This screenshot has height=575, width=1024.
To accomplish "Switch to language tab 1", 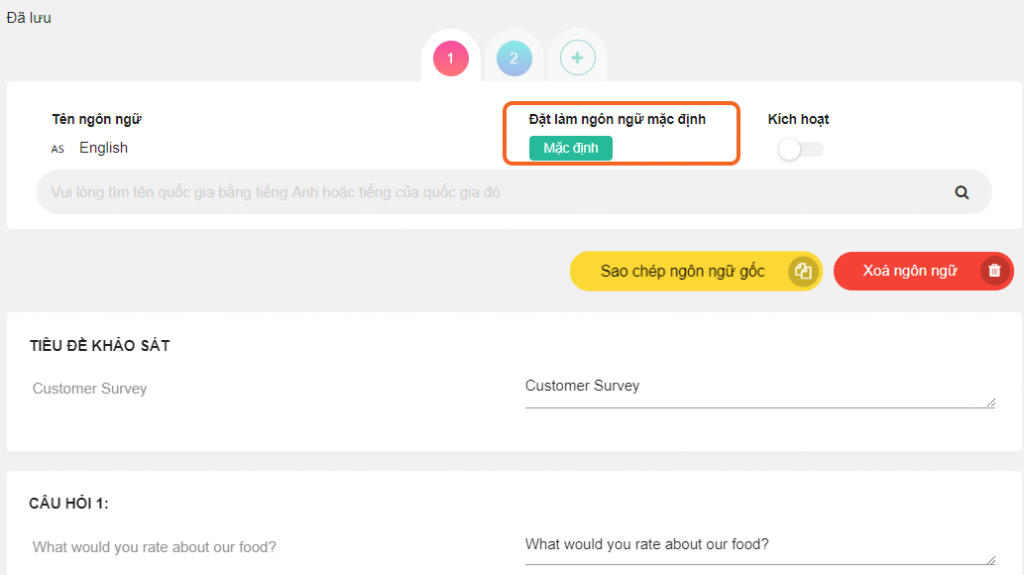I will pos(451,58).
